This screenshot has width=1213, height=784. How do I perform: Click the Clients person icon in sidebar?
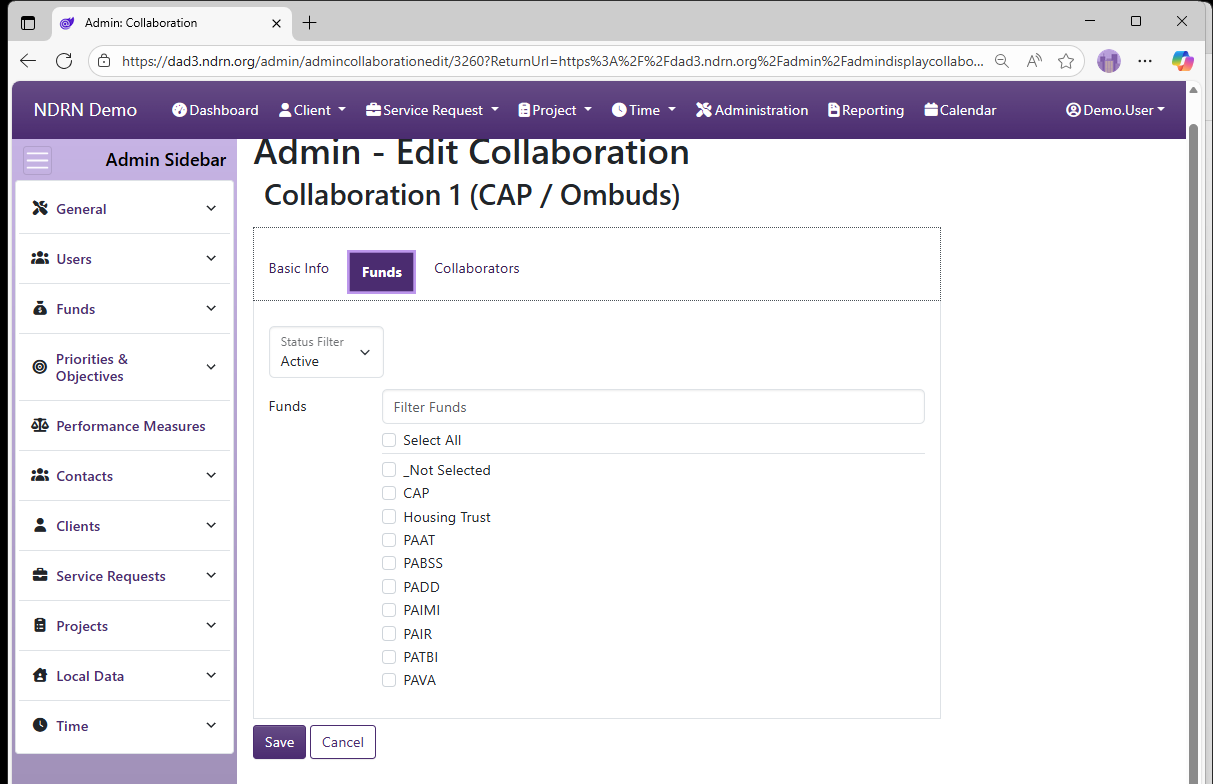coord(40,526)
